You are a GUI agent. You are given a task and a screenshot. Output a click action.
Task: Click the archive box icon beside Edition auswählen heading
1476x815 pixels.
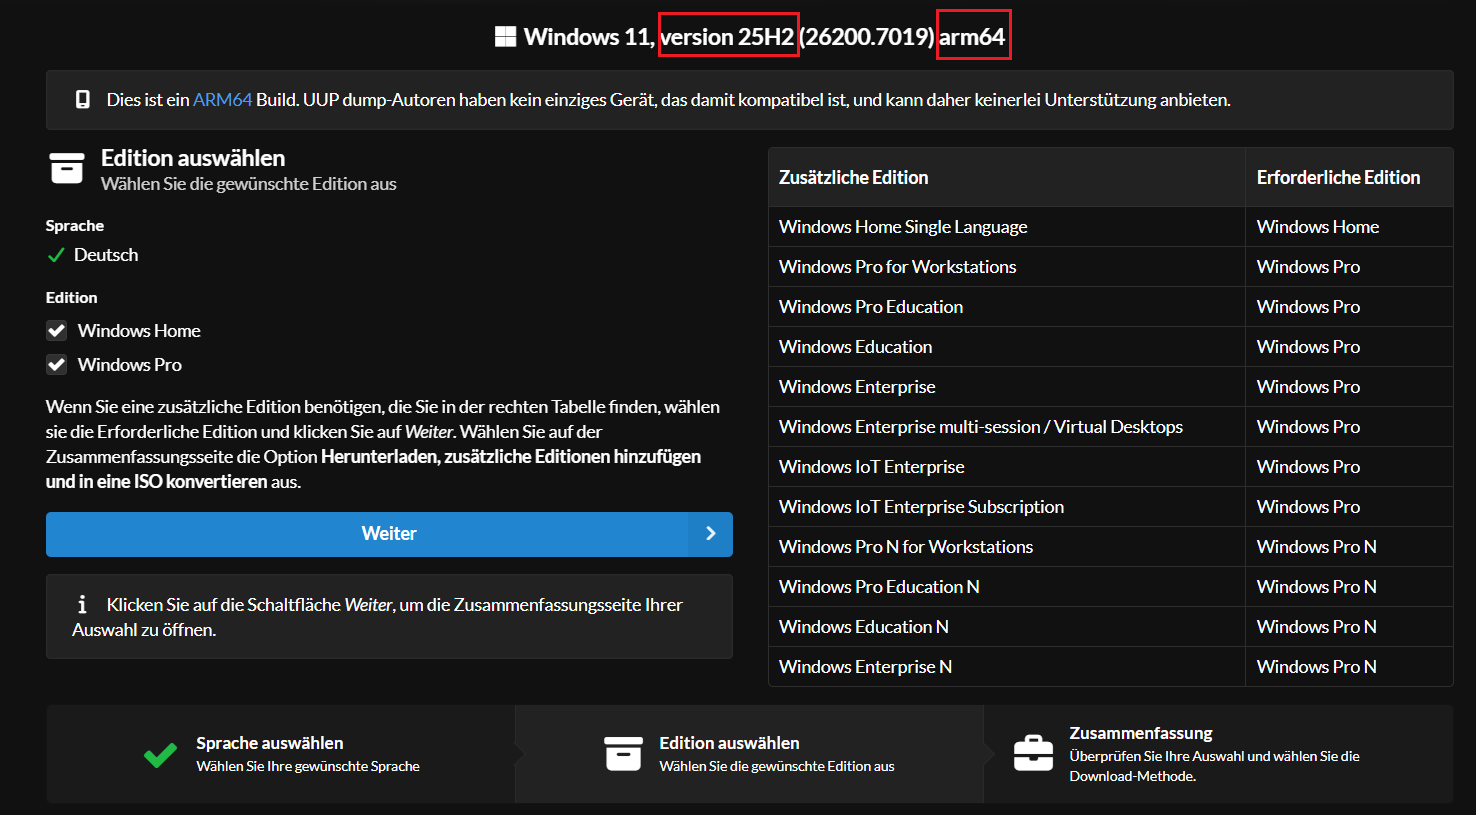pos(67,168)
